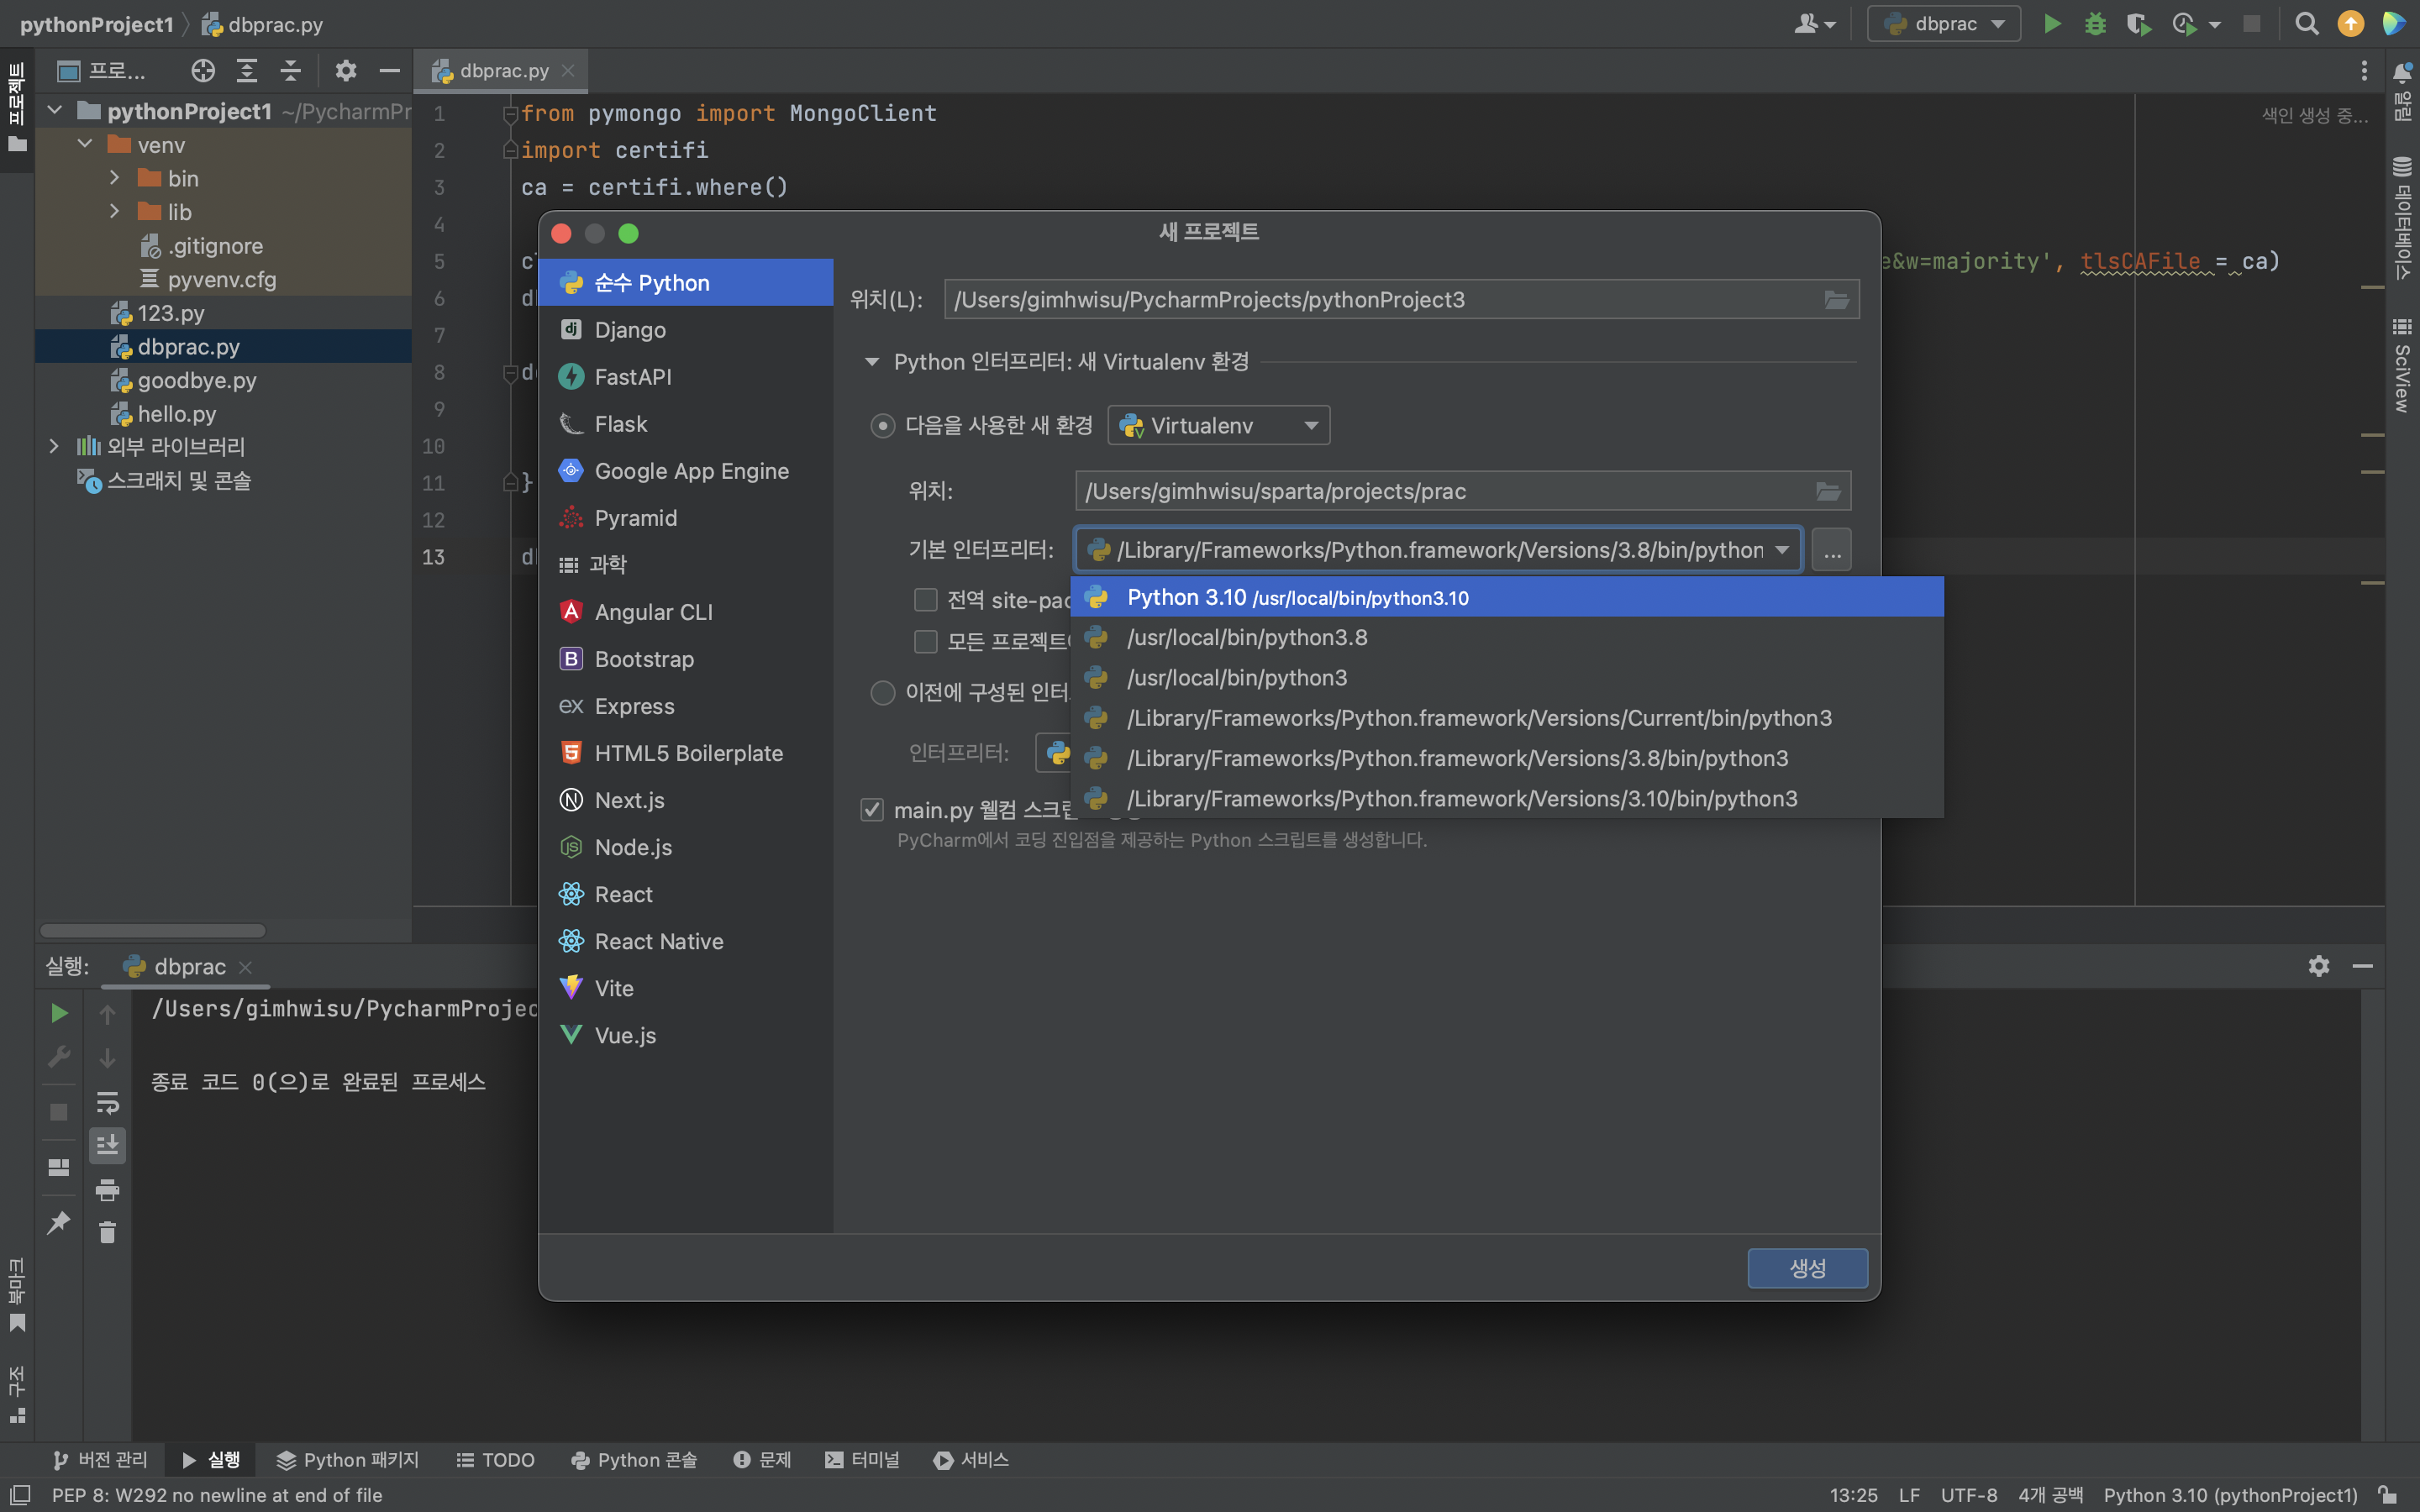Screen dimensions: 2420x1512
Task: Choose Python 3.10 /usr/local/bin/python3.10 interpreter
Action: click(x=1507, y=597)
